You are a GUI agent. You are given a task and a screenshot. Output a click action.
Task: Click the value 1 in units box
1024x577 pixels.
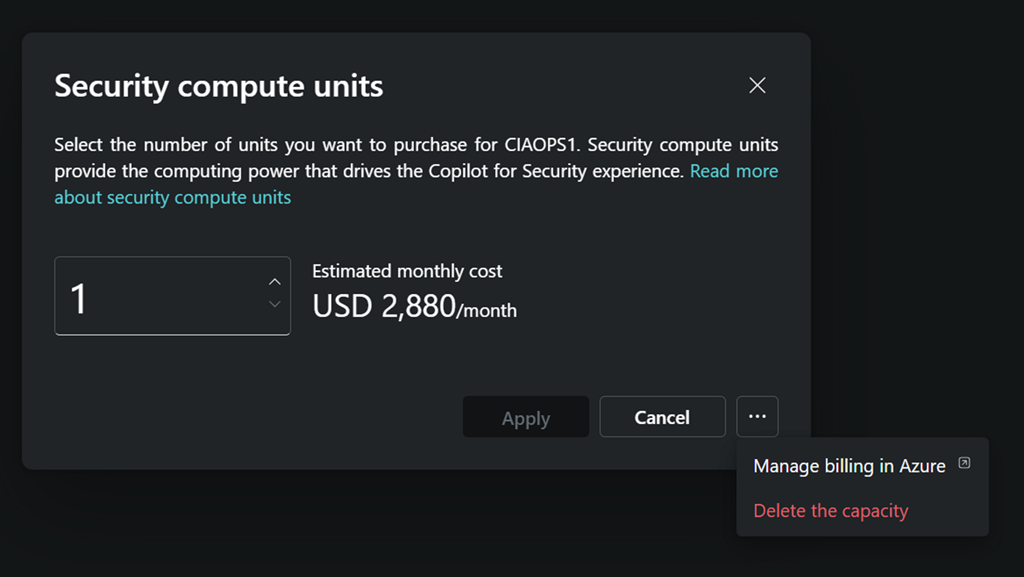(x=79, y=299)
